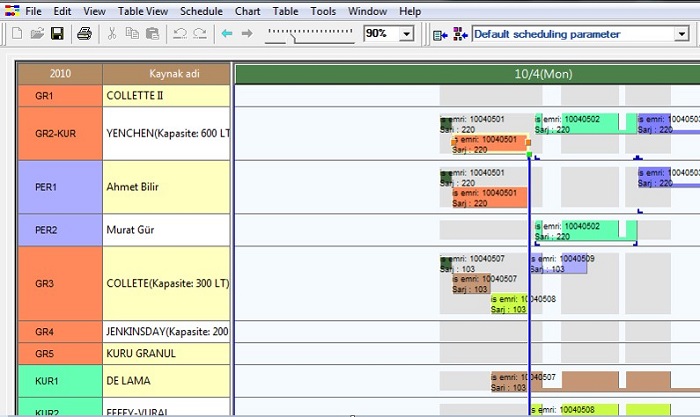Image resolution: width=700 pixels, height=417 pixels.
Task: Open the Table View menu
Action: [143, 11]
